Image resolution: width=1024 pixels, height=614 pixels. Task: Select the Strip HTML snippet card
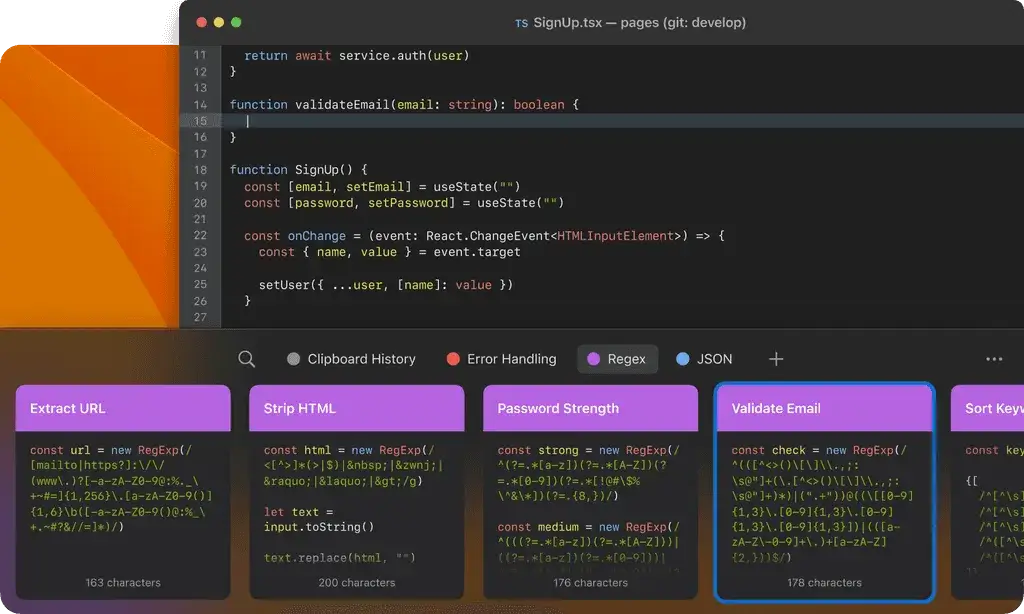pyautogui.click(x=356, y=490)
